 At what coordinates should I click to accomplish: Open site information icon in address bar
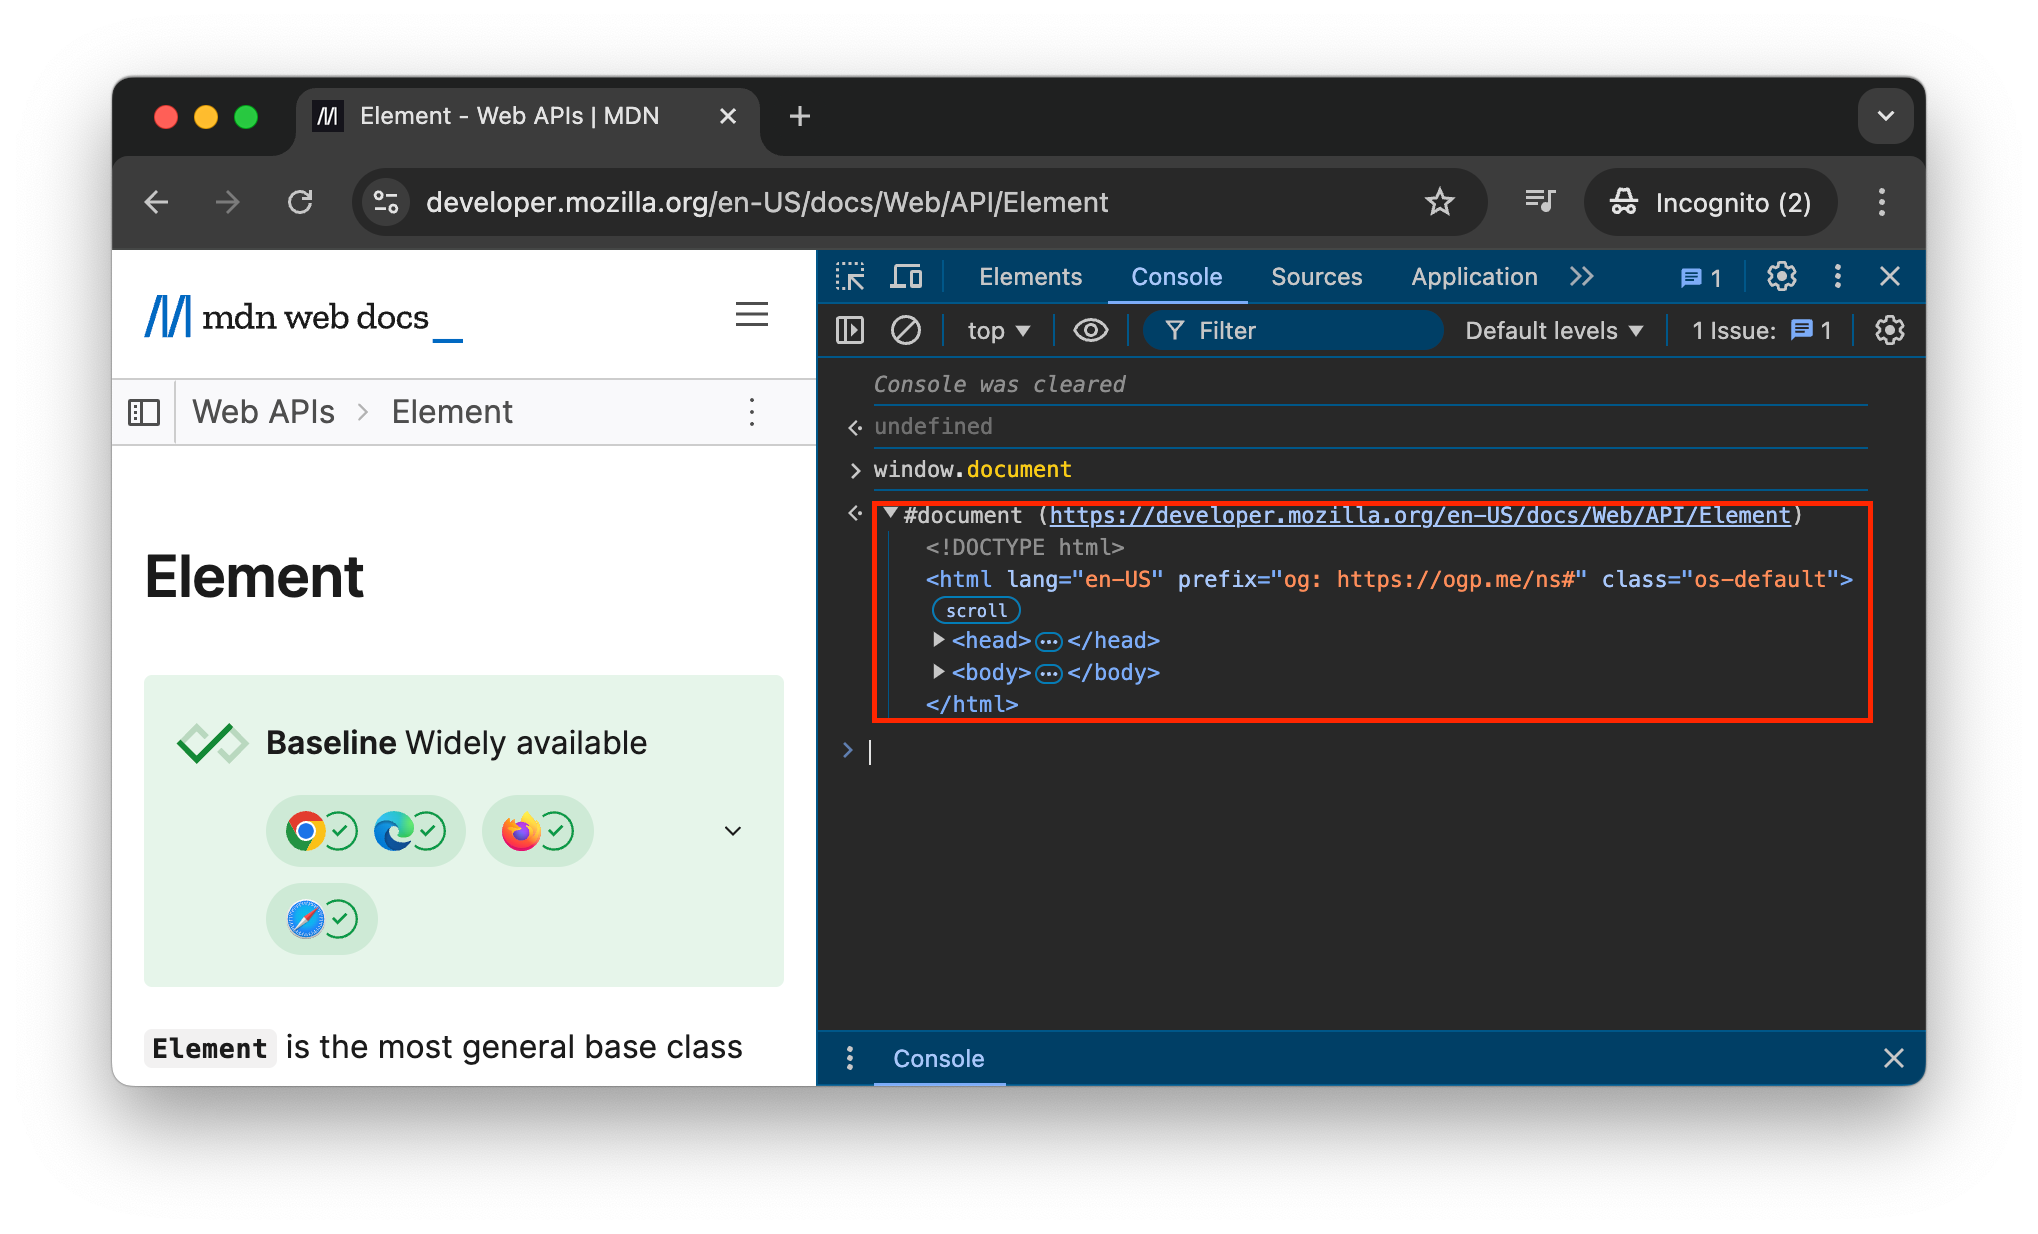386,203
